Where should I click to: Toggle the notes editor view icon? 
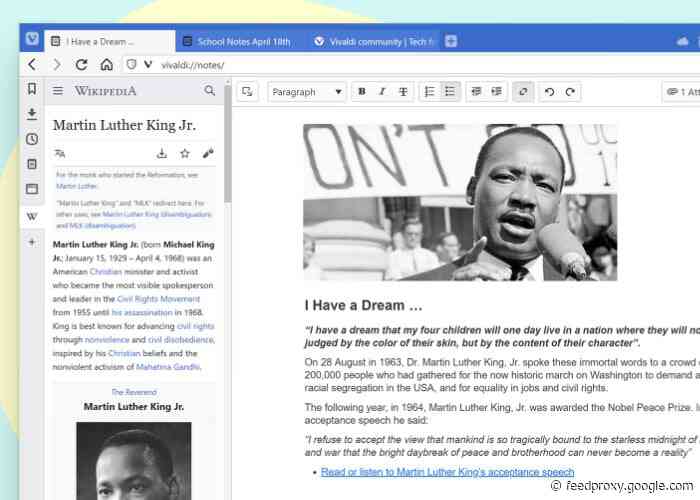247,92
